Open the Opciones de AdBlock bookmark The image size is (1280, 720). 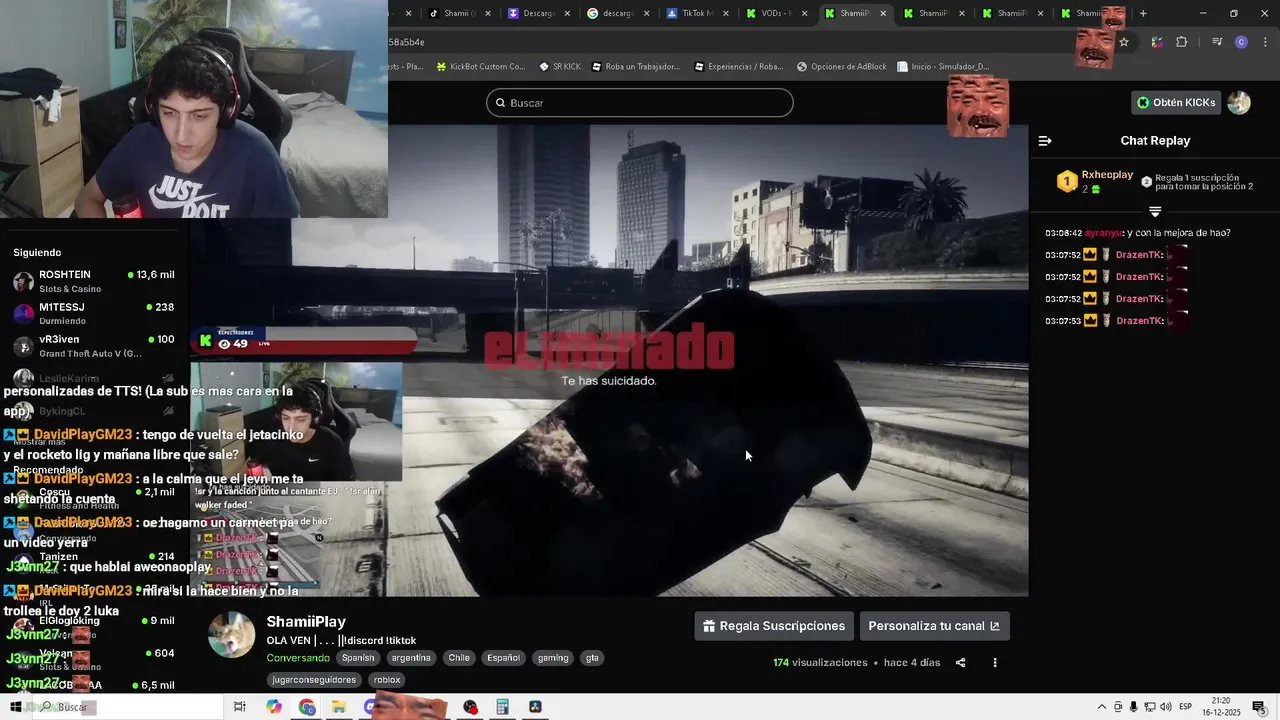[841, 67]
